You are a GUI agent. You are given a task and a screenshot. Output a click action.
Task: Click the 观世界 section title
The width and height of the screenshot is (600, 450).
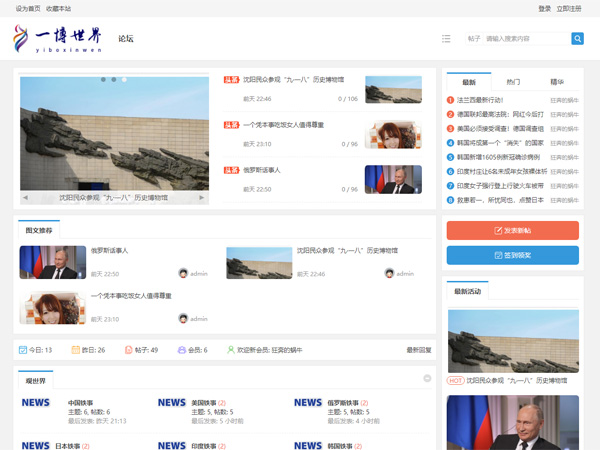[36, 381]
